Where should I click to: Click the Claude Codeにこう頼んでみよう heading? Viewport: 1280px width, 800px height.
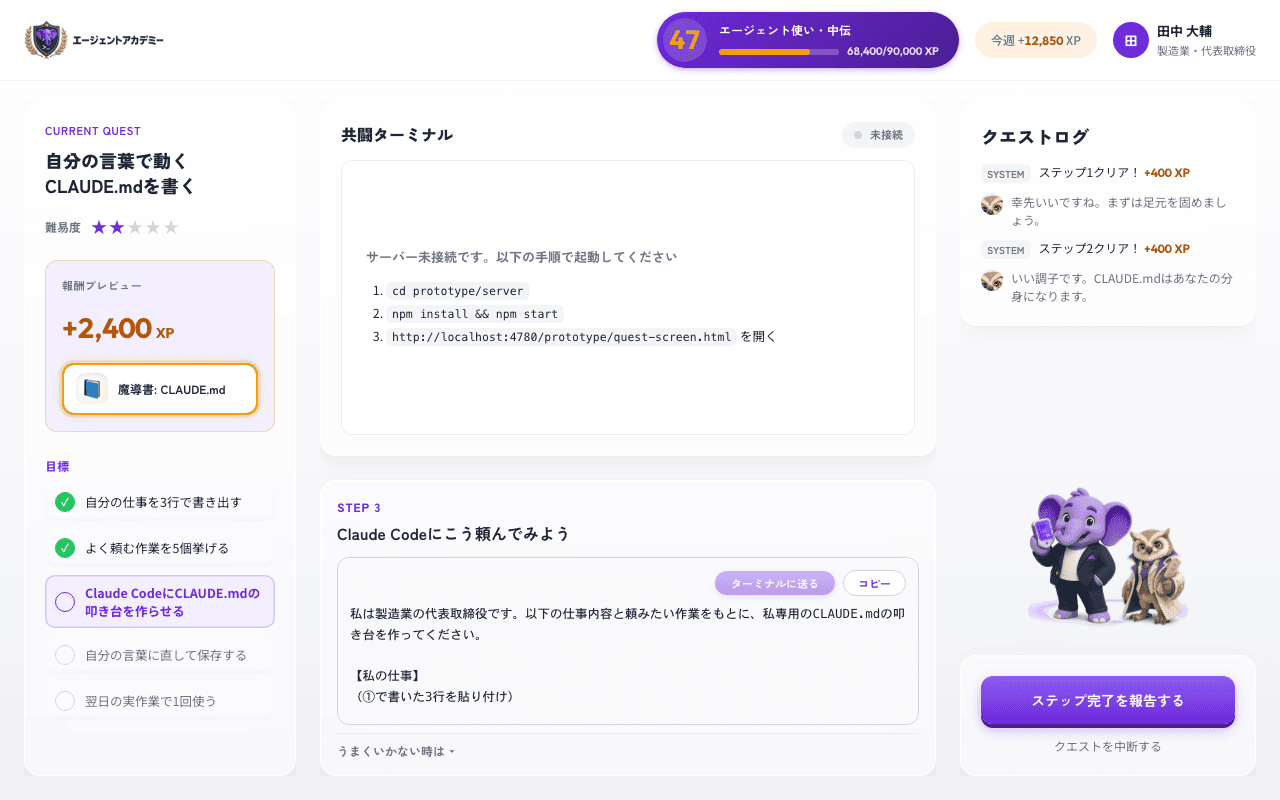point(453,534)
